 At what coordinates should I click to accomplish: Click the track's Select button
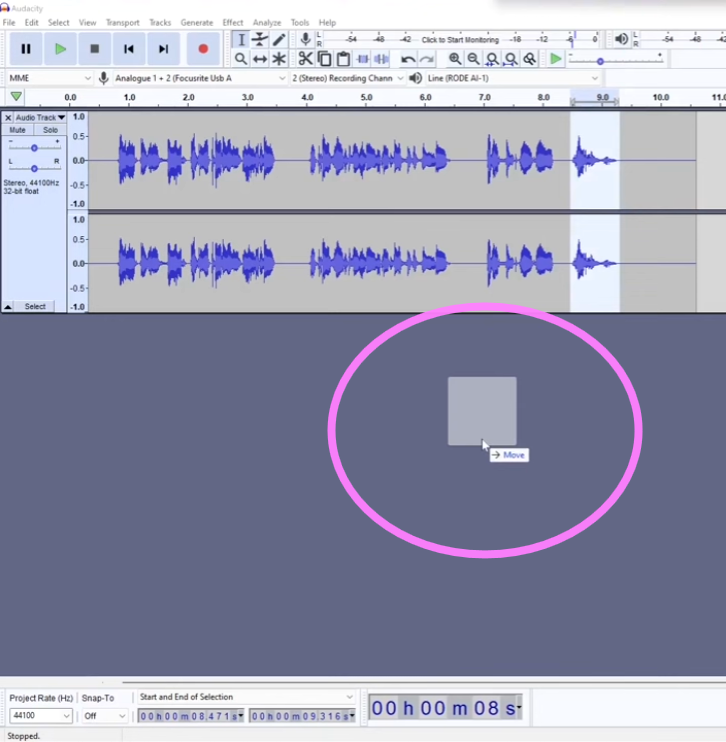pos(35,307)
